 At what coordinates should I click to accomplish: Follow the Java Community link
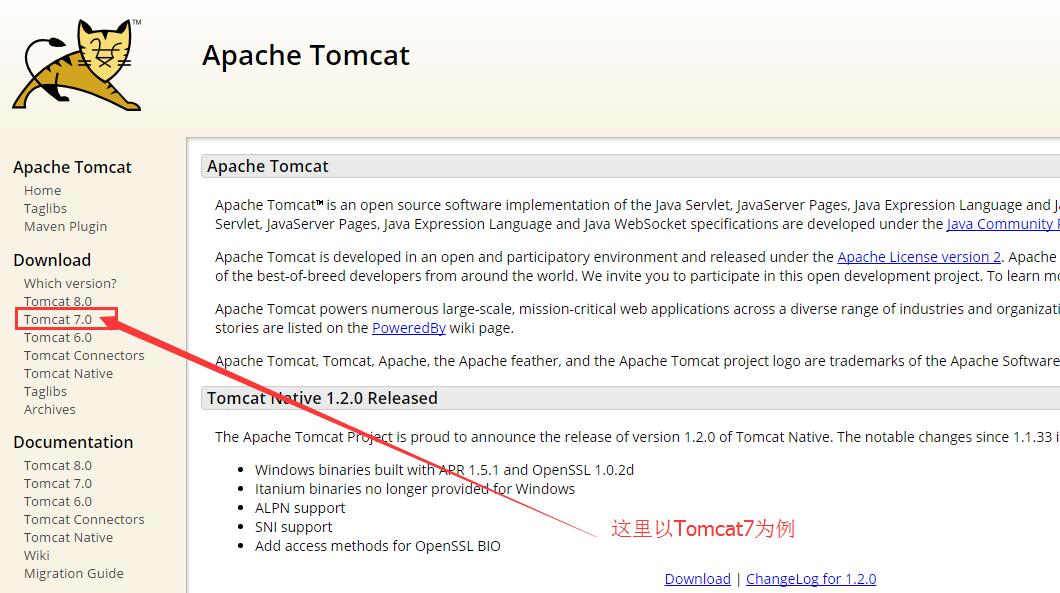click(1003, 224)
